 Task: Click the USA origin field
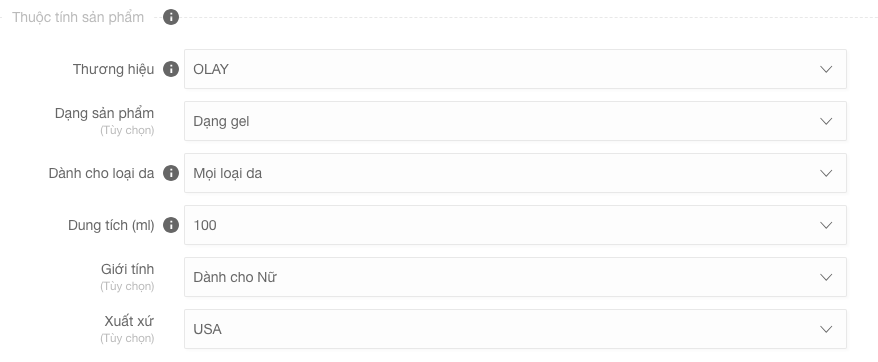[x=515, y=329]
